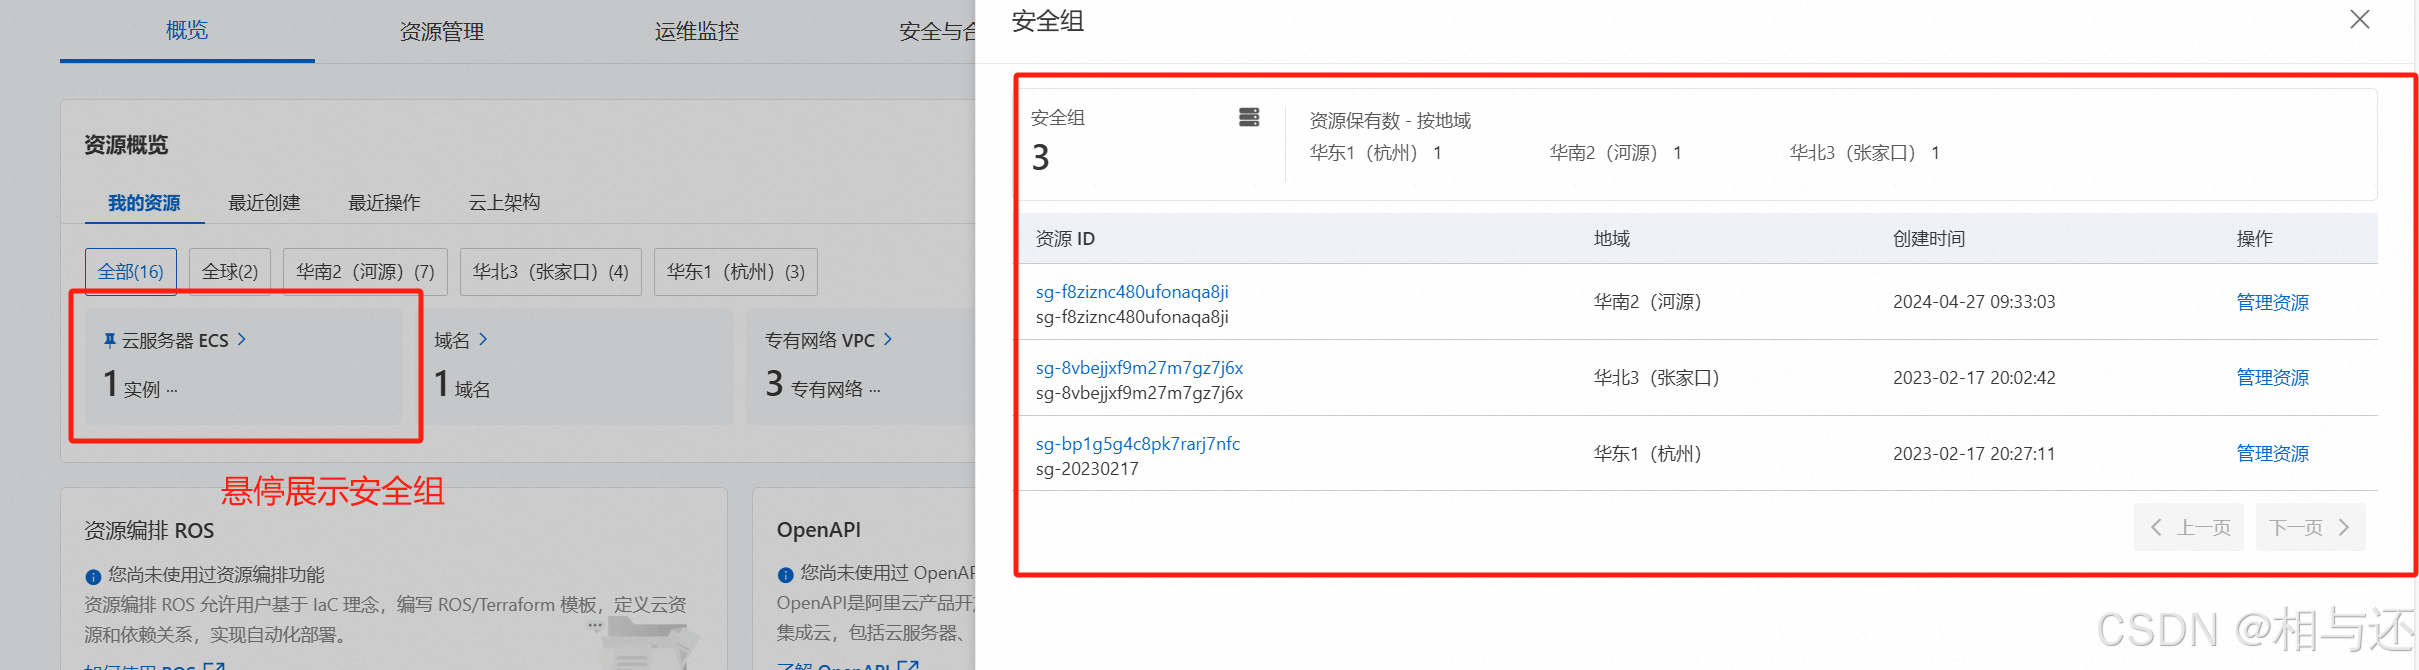Filter resources by 全球(2)
Viewport: 2419px width, 670px height.
(x=230, y=272)
